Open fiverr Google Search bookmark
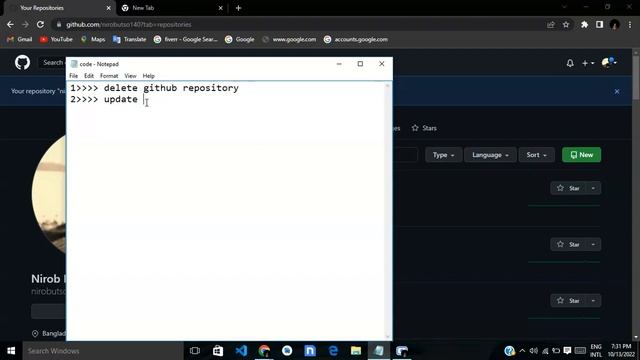Viewport: 640px width, 360px height. tap(186, 39)
